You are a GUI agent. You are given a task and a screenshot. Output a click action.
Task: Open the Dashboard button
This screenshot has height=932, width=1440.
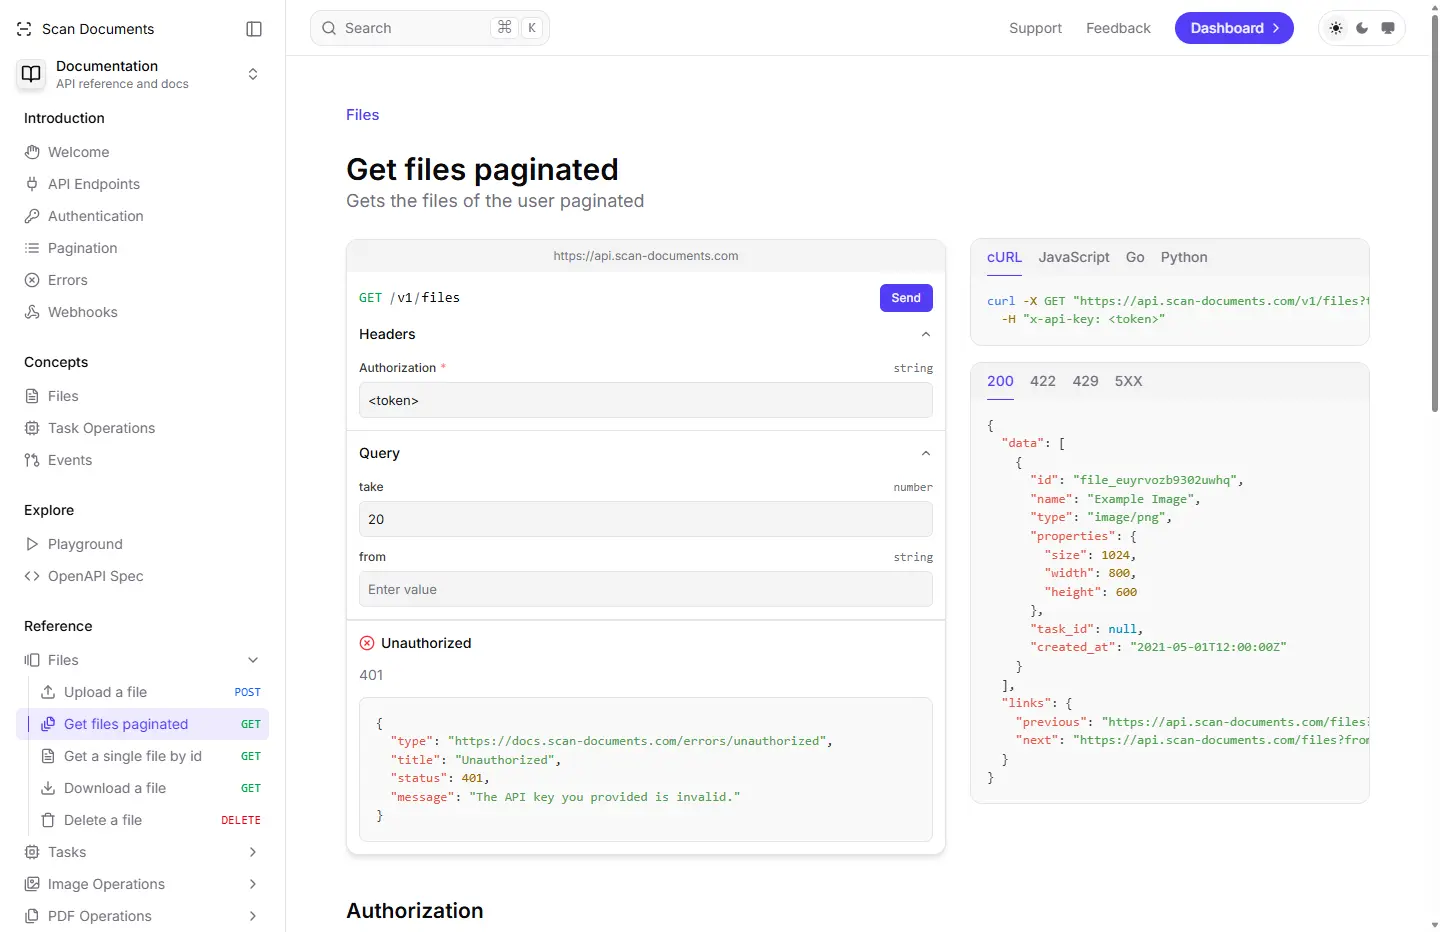point(1234,28)
